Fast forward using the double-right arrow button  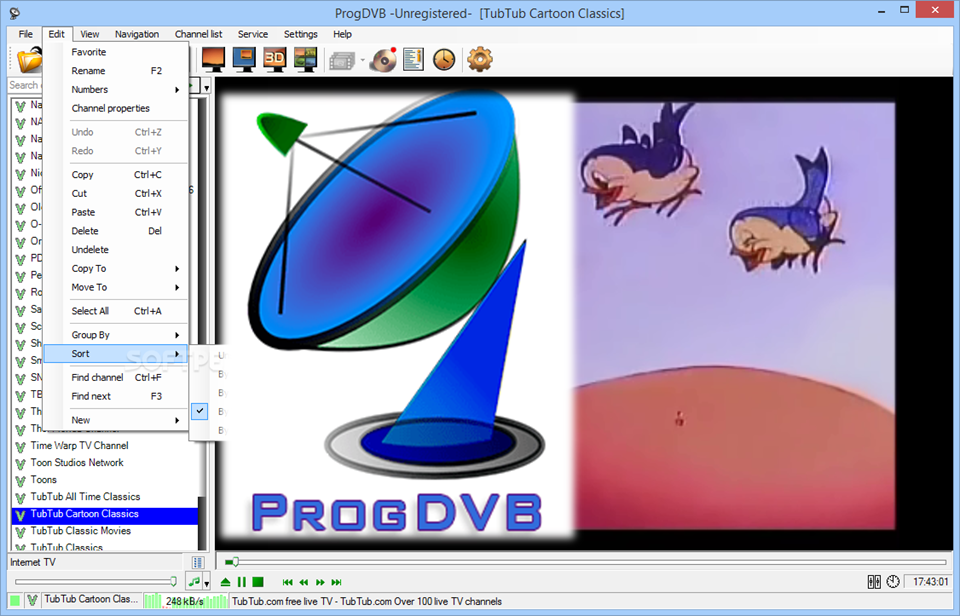(x=320, y=582)
